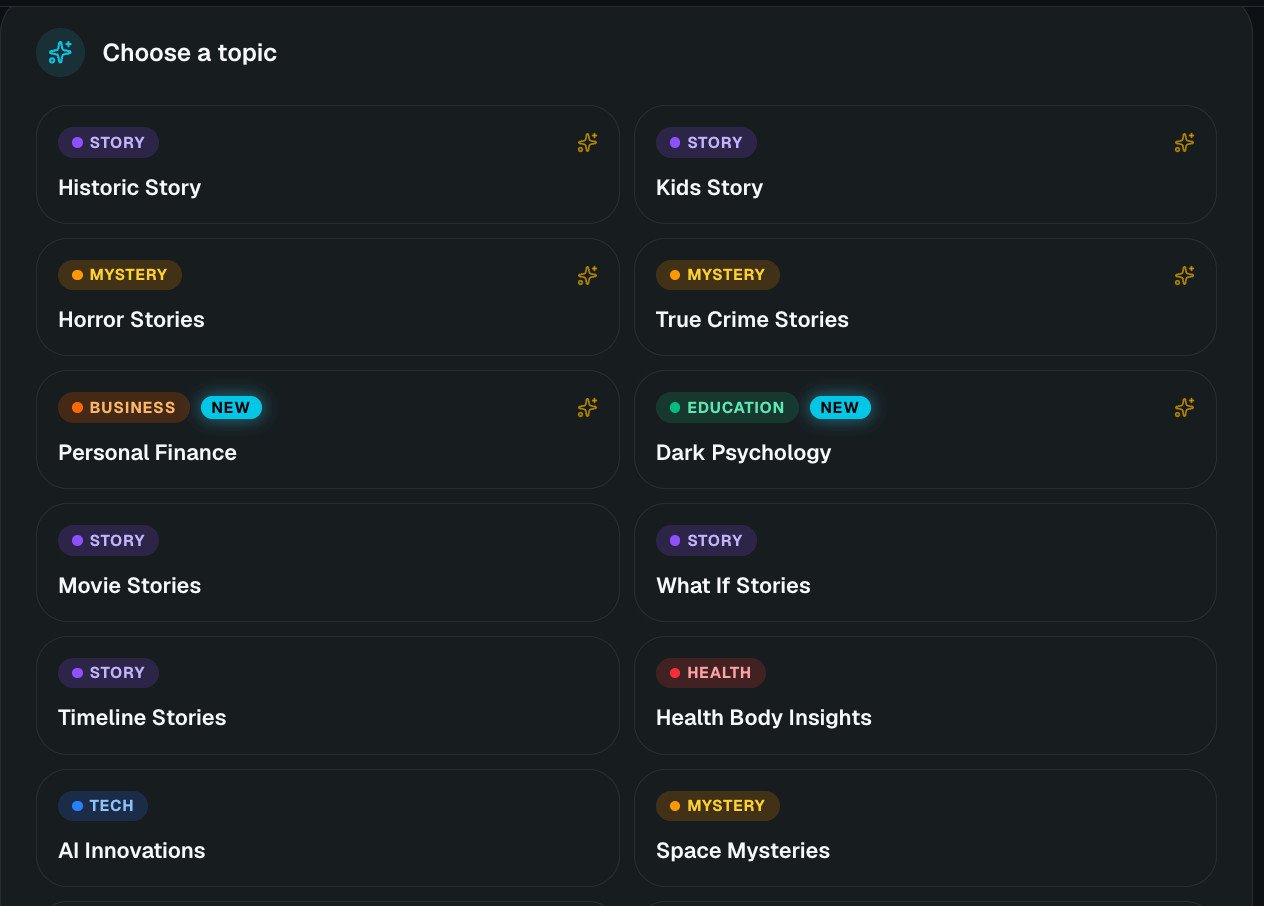The image size is (1264, 906).
Task: Click the EDUCATION tag on Dark Psychology
Action: [x=727, y=408]
